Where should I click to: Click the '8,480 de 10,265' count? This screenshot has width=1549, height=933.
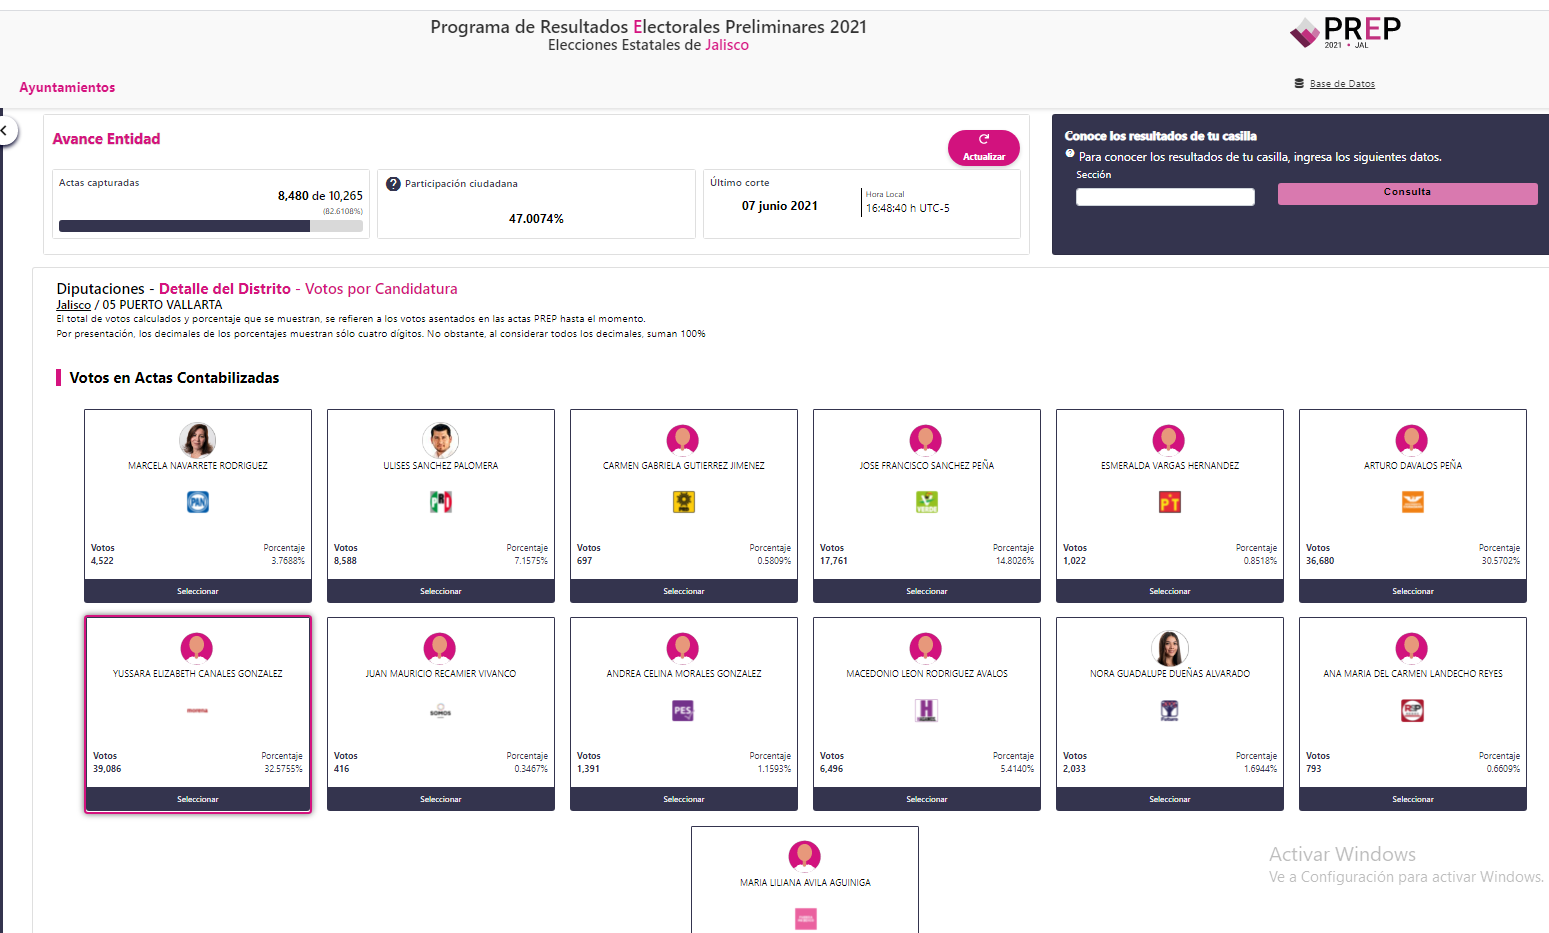(x=320, y=196)
